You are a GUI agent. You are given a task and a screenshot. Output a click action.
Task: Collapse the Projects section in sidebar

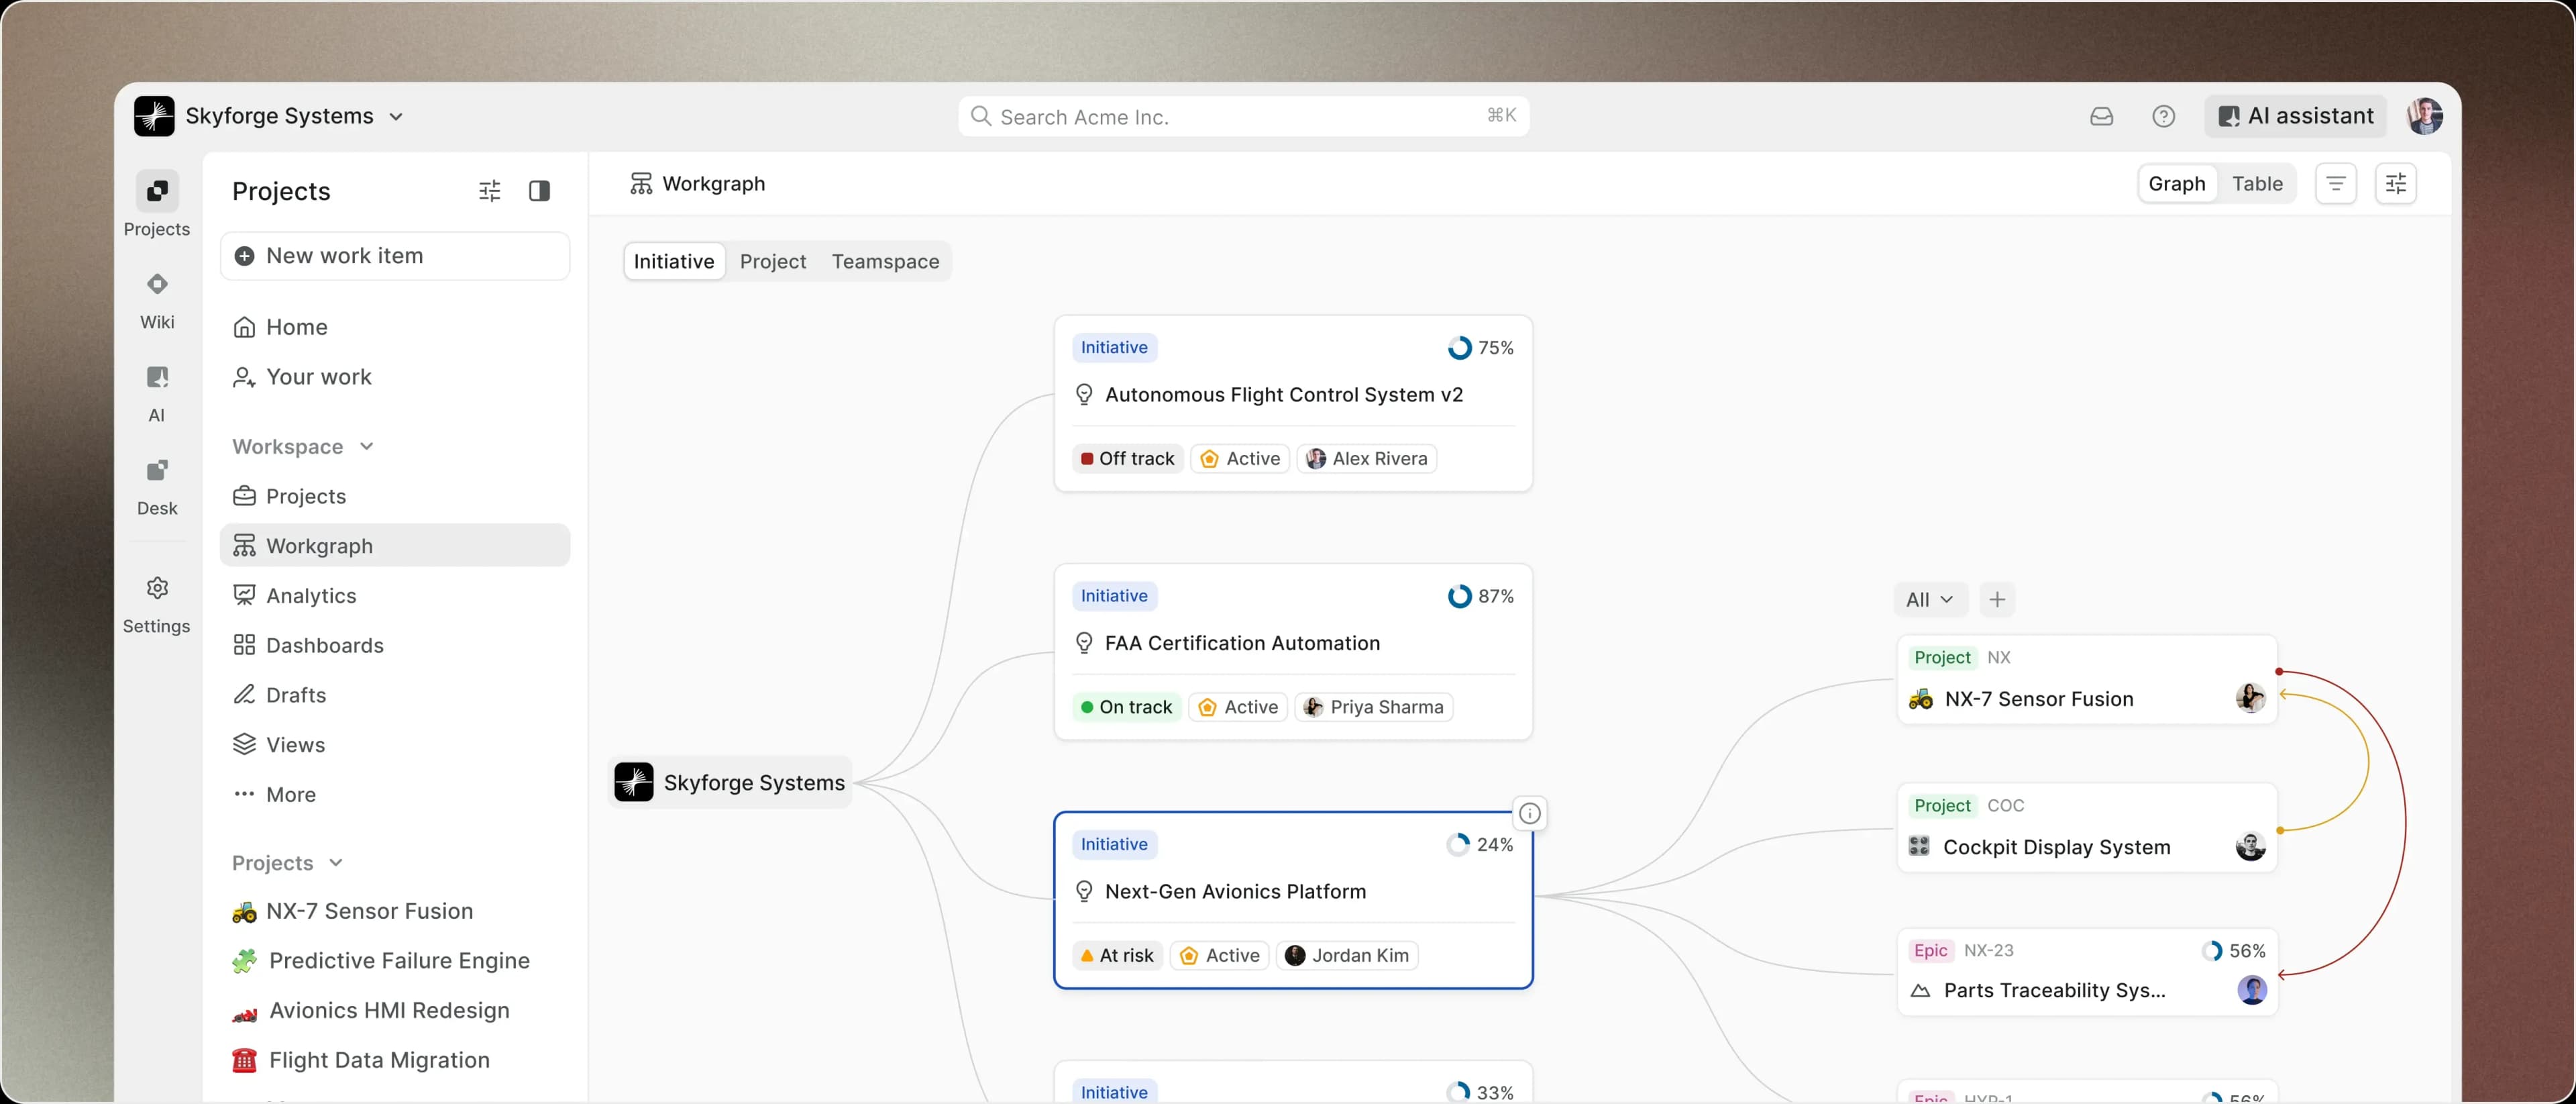[x=288, y=863]
